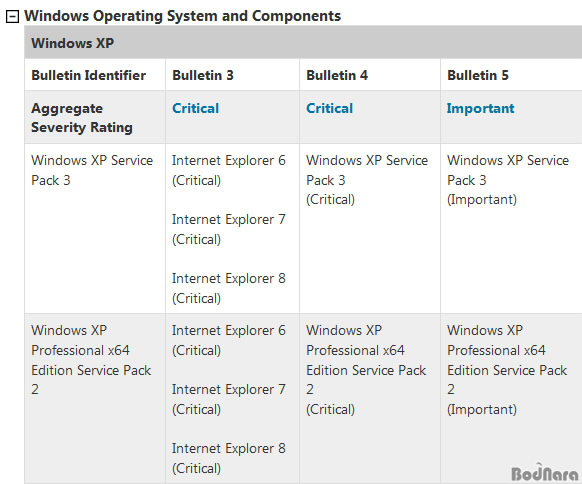Select the Bulletin 4 column header

[x=370, y=75]
